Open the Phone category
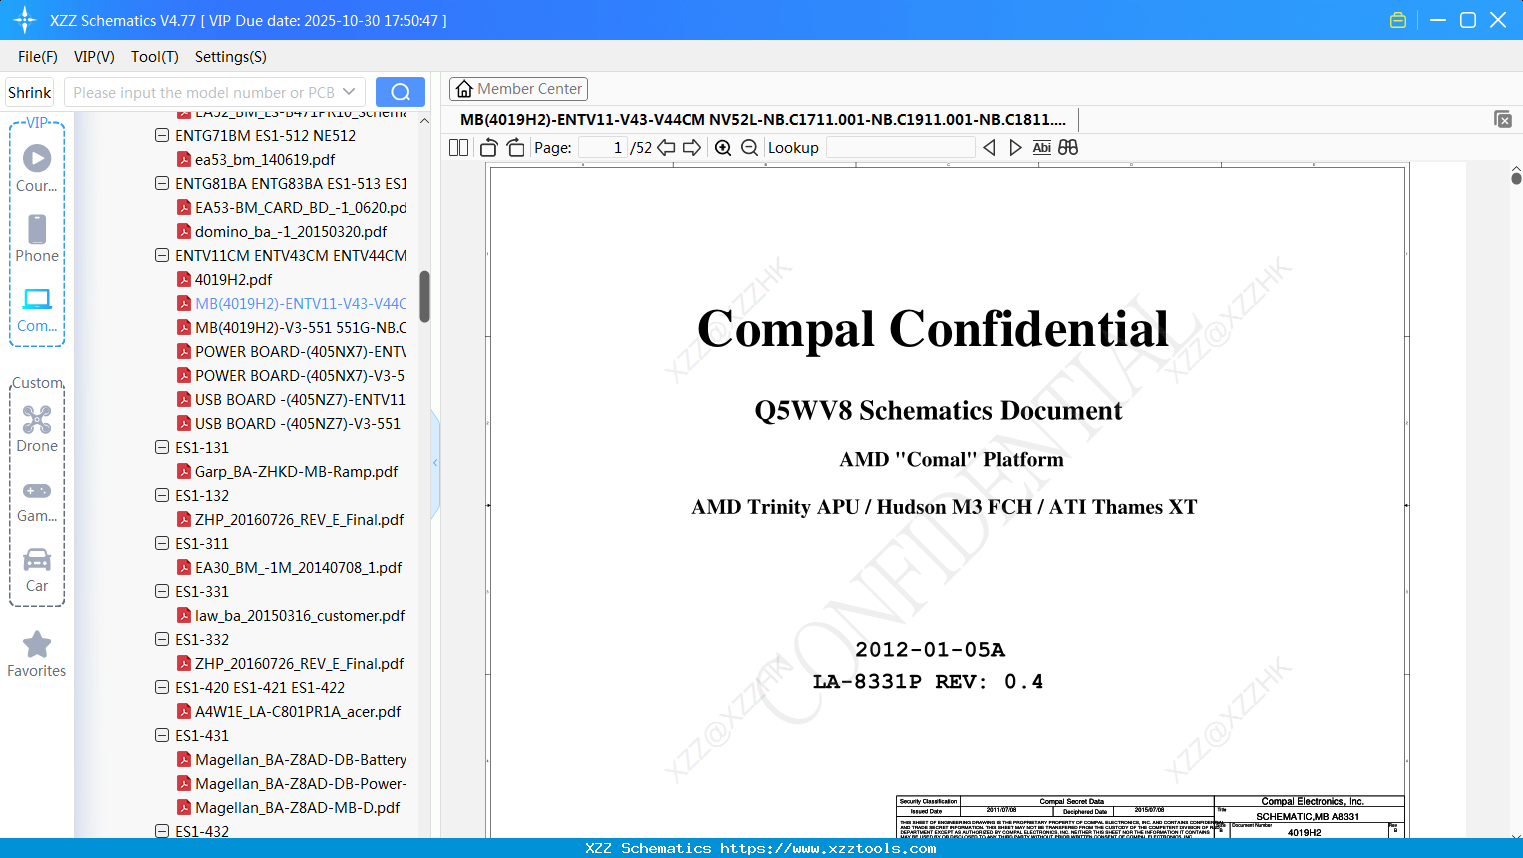1523x858 pixels. [x=37, y=238]
